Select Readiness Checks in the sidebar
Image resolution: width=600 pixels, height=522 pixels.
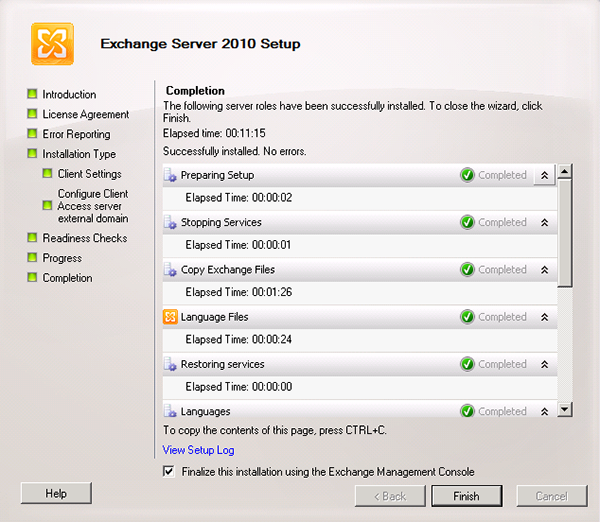point(84,238)
